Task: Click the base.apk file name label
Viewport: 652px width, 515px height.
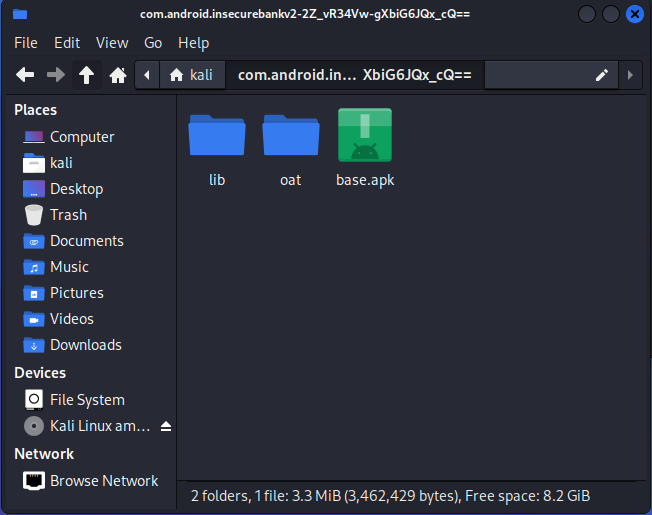Action: (x=365, y=180)
